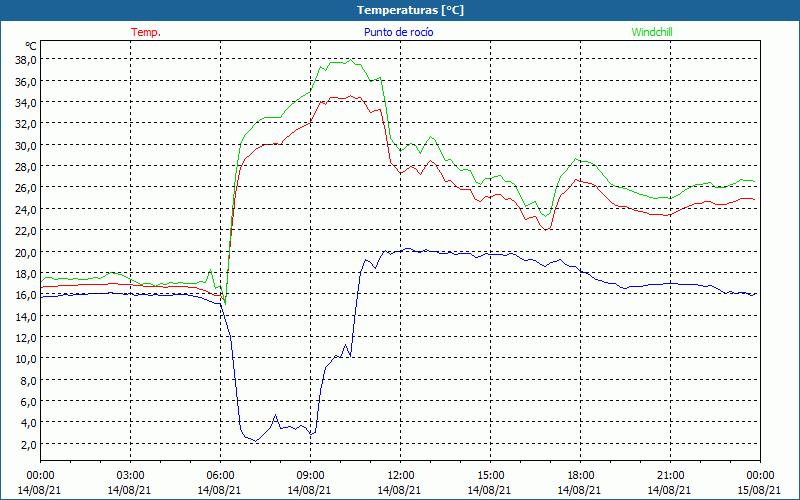Screen dimensions: 800x500
Task: Click the 4,0 y-axis value
Action: [28, 422]
